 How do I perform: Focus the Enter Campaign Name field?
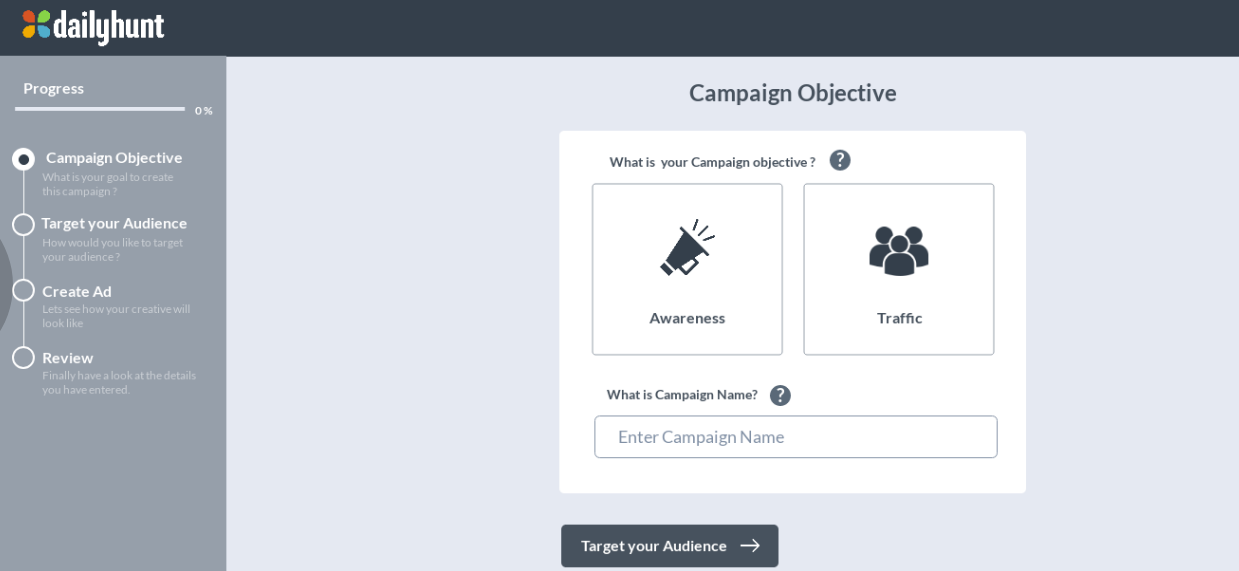point(796,437)
